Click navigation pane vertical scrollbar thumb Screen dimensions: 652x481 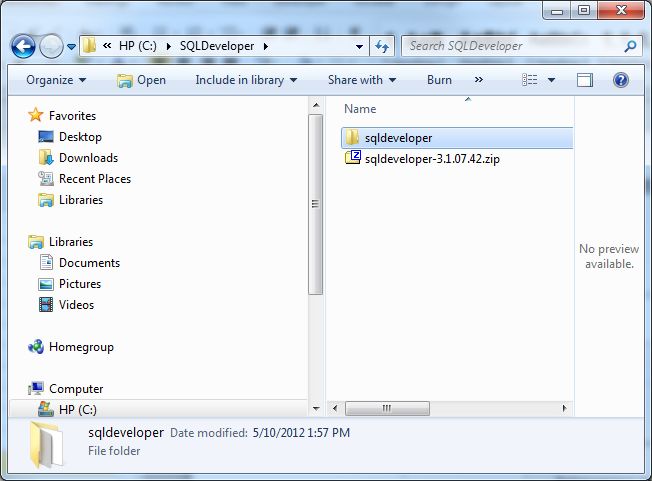point(316,204)
